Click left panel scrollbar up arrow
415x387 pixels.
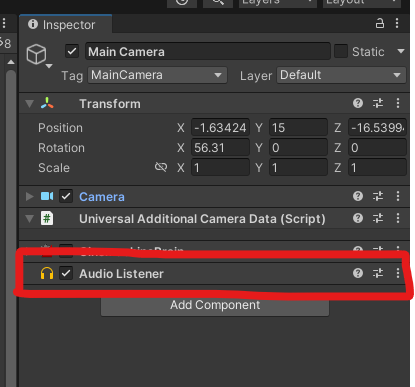coord(11,62)
